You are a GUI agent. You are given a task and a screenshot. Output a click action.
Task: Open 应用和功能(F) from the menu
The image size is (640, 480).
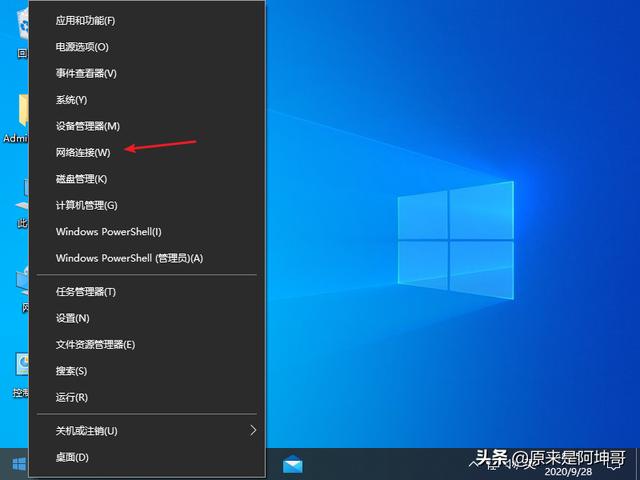(x=147, y=20)
